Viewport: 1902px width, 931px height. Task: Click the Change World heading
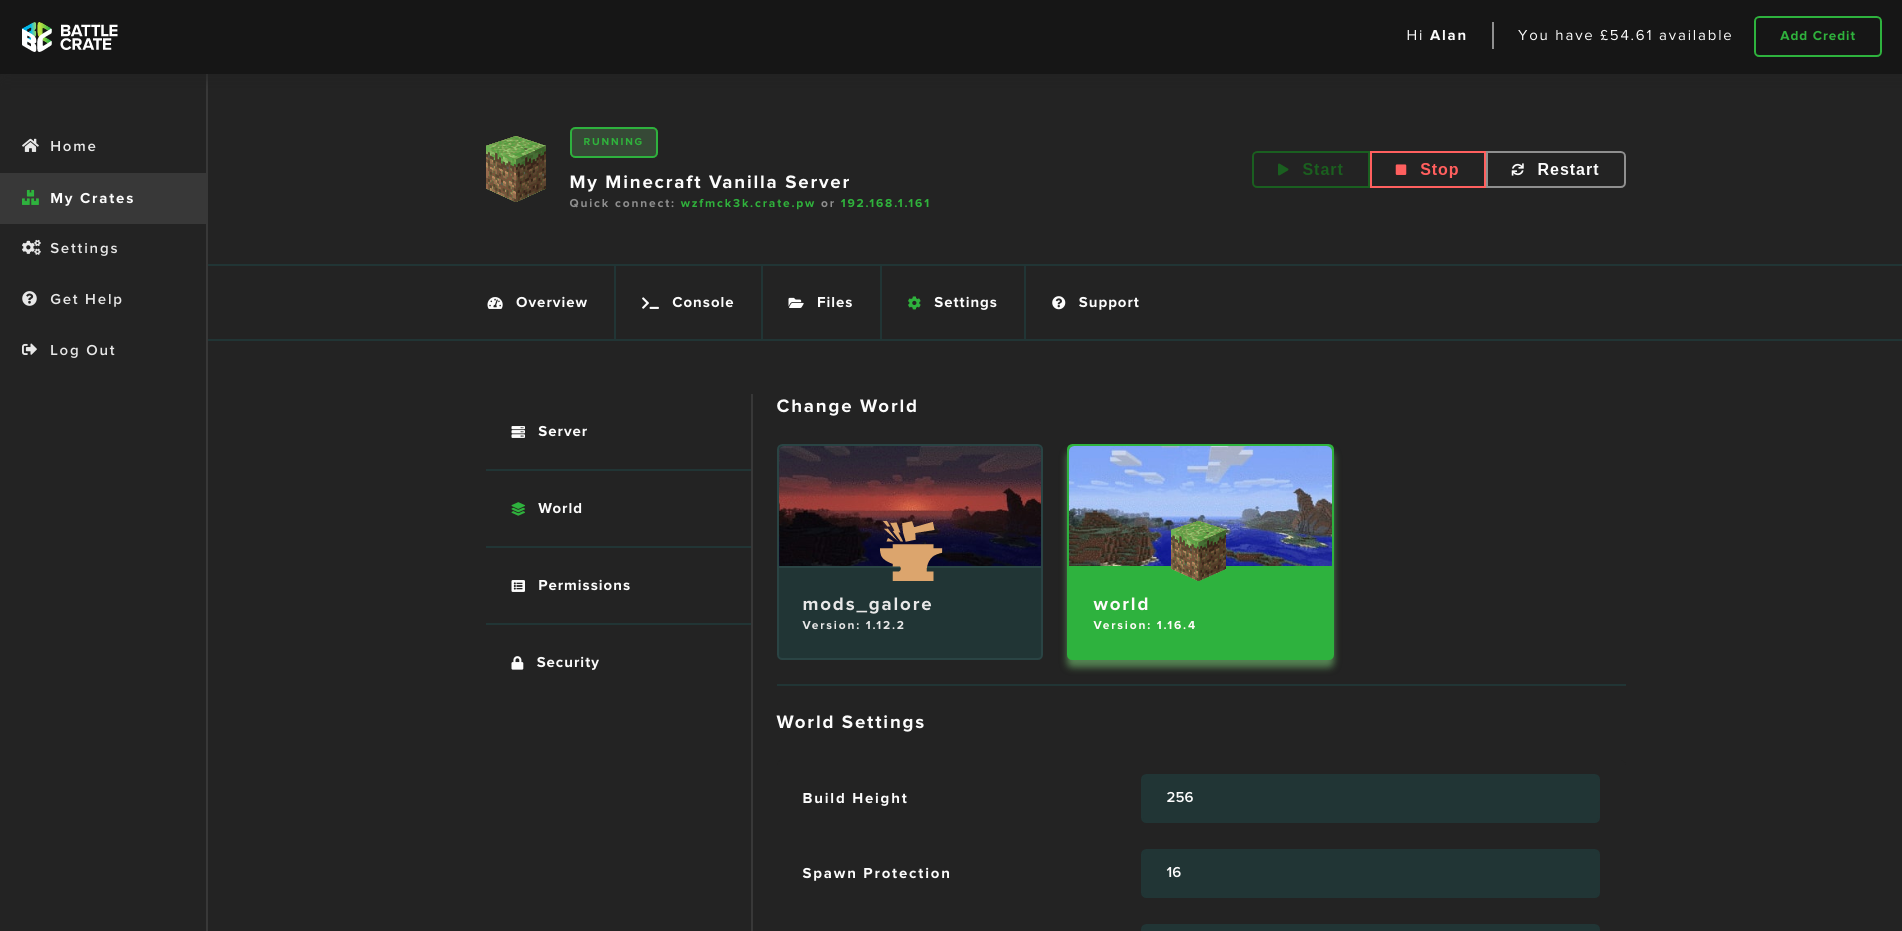tap(847, 406)
